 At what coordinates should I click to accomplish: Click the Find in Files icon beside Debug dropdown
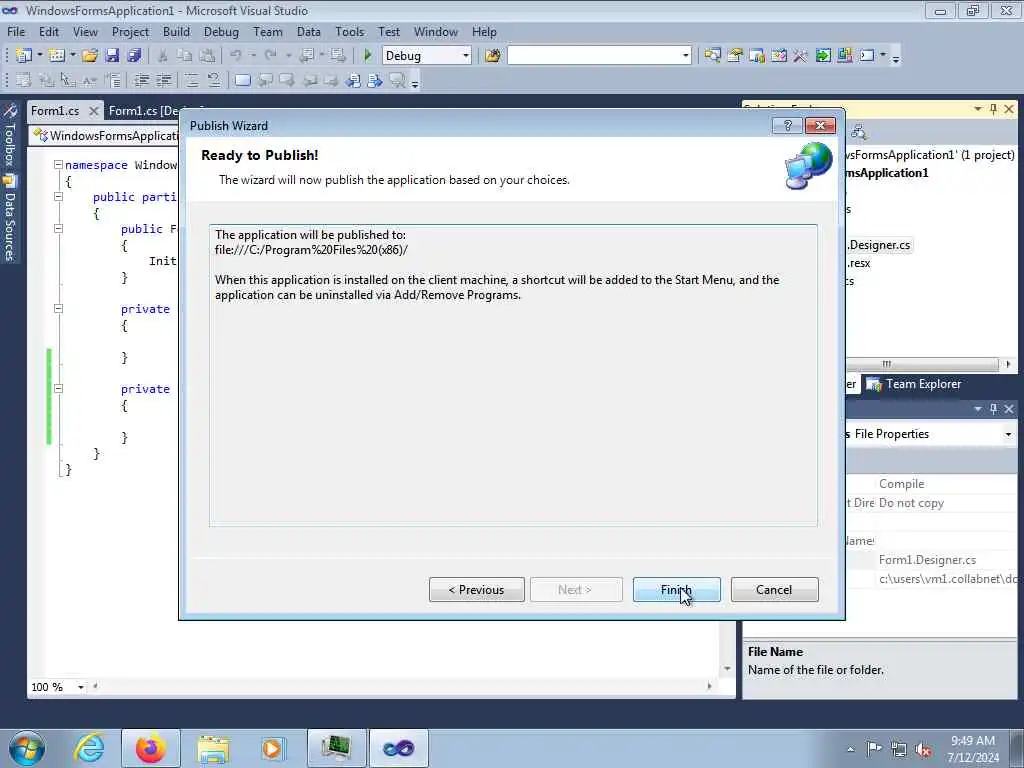click(493, 56)
